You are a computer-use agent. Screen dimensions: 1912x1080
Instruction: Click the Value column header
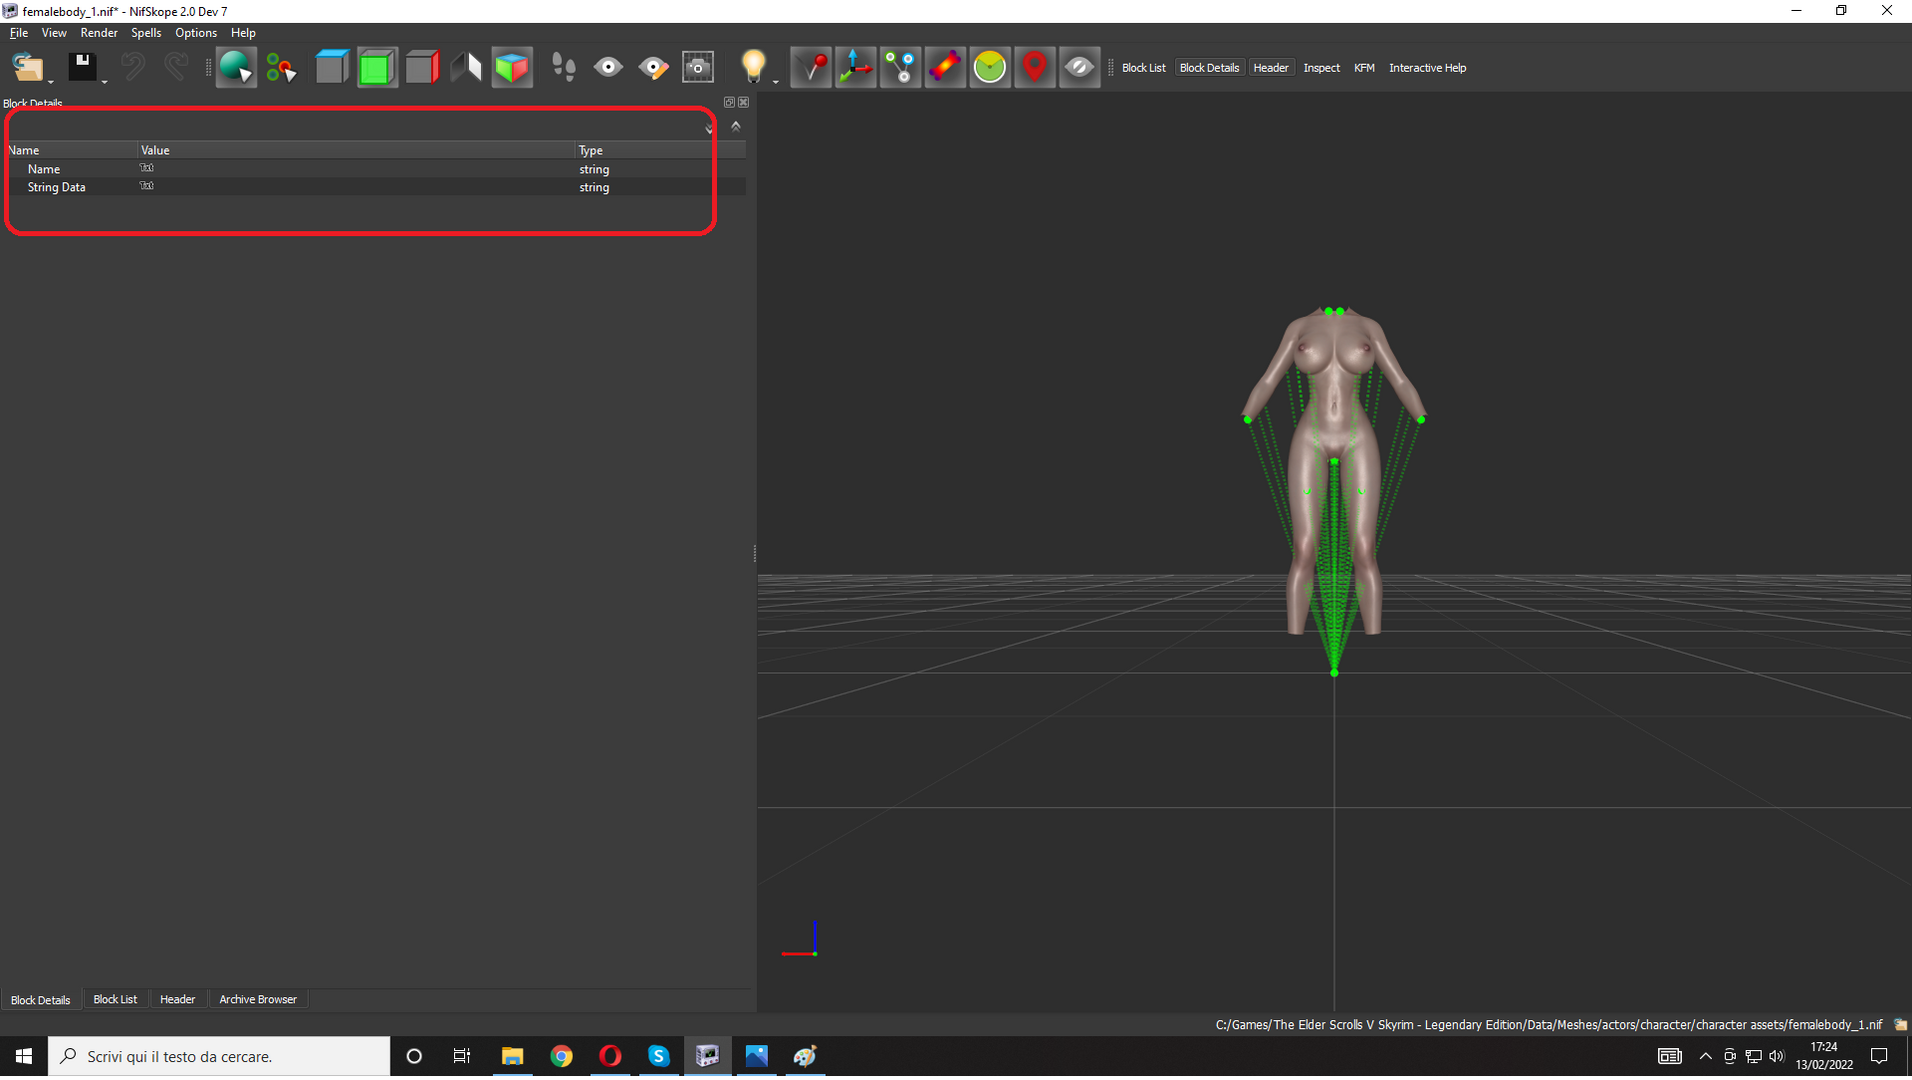click(356, 150)
